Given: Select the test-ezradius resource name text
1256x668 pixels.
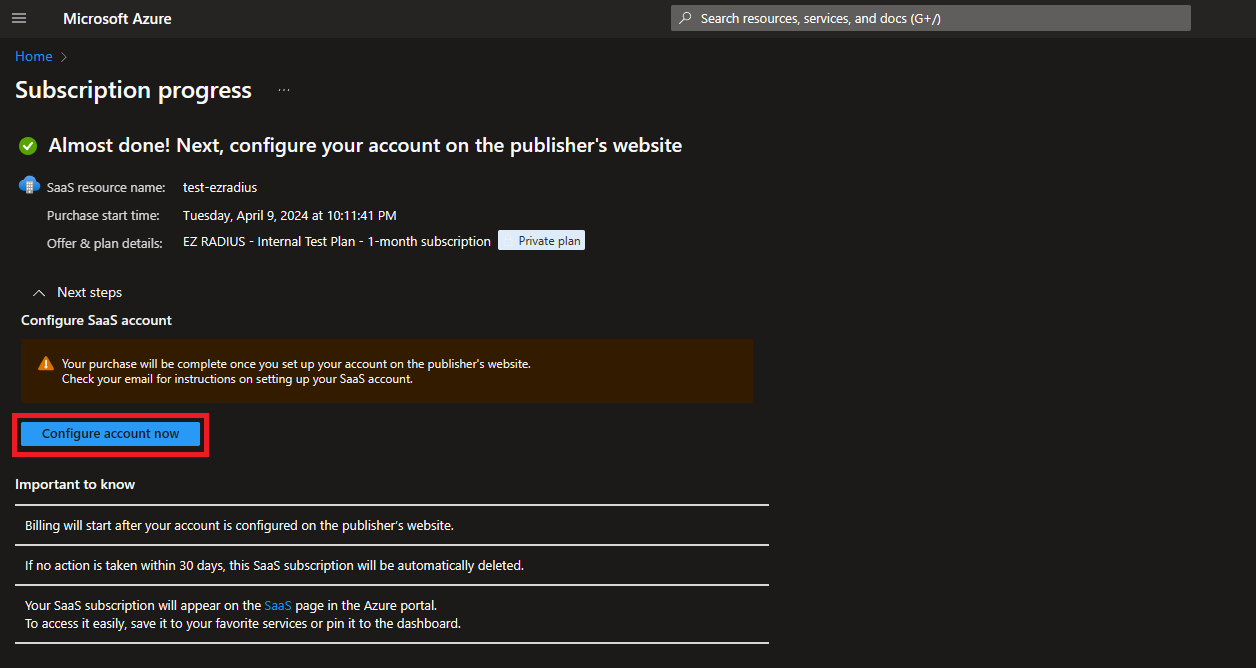Looking at the screenshot, I should pyautogui.click(x=220, y=188).
